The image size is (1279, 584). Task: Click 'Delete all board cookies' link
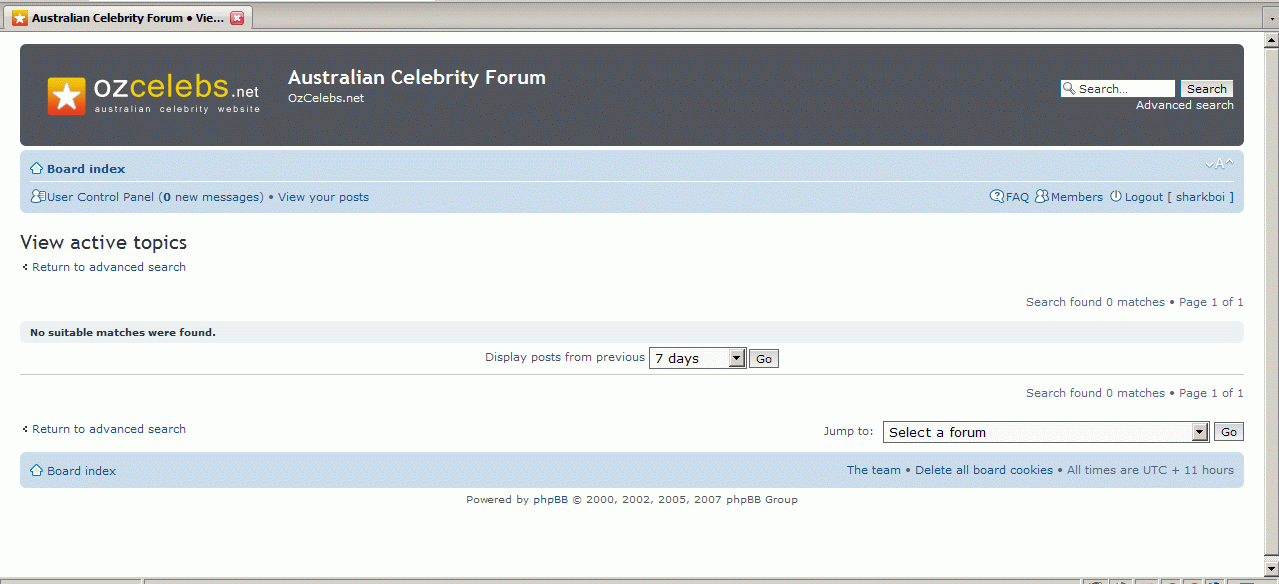coord(983,470)
